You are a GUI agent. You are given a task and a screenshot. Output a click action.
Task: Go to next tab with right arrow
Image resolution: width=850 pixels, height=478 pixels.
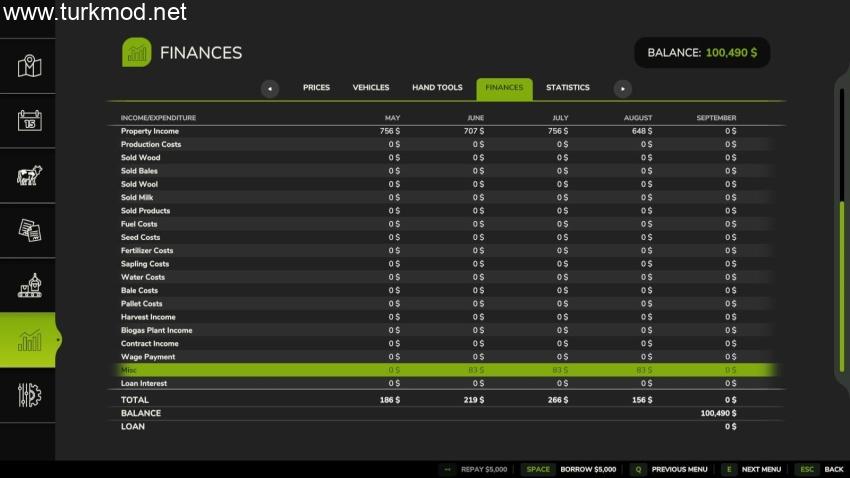(x=622, y=88)
